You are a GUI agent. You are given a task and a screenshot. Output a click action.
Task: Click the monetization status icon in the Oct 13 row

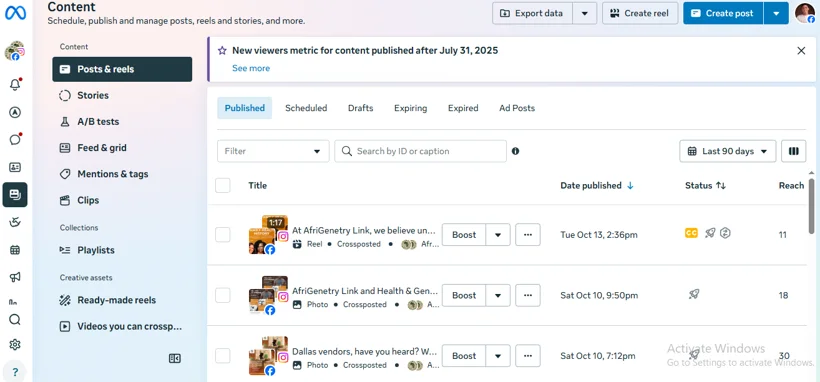pyautogui.click(x=725, y=233)
